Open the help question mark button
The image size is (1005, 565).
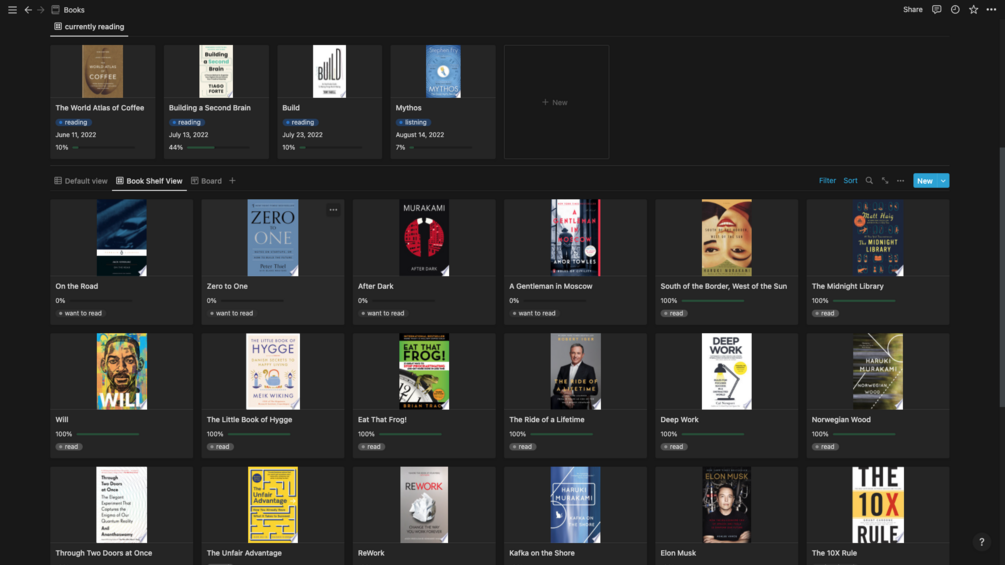click(981, 542)
